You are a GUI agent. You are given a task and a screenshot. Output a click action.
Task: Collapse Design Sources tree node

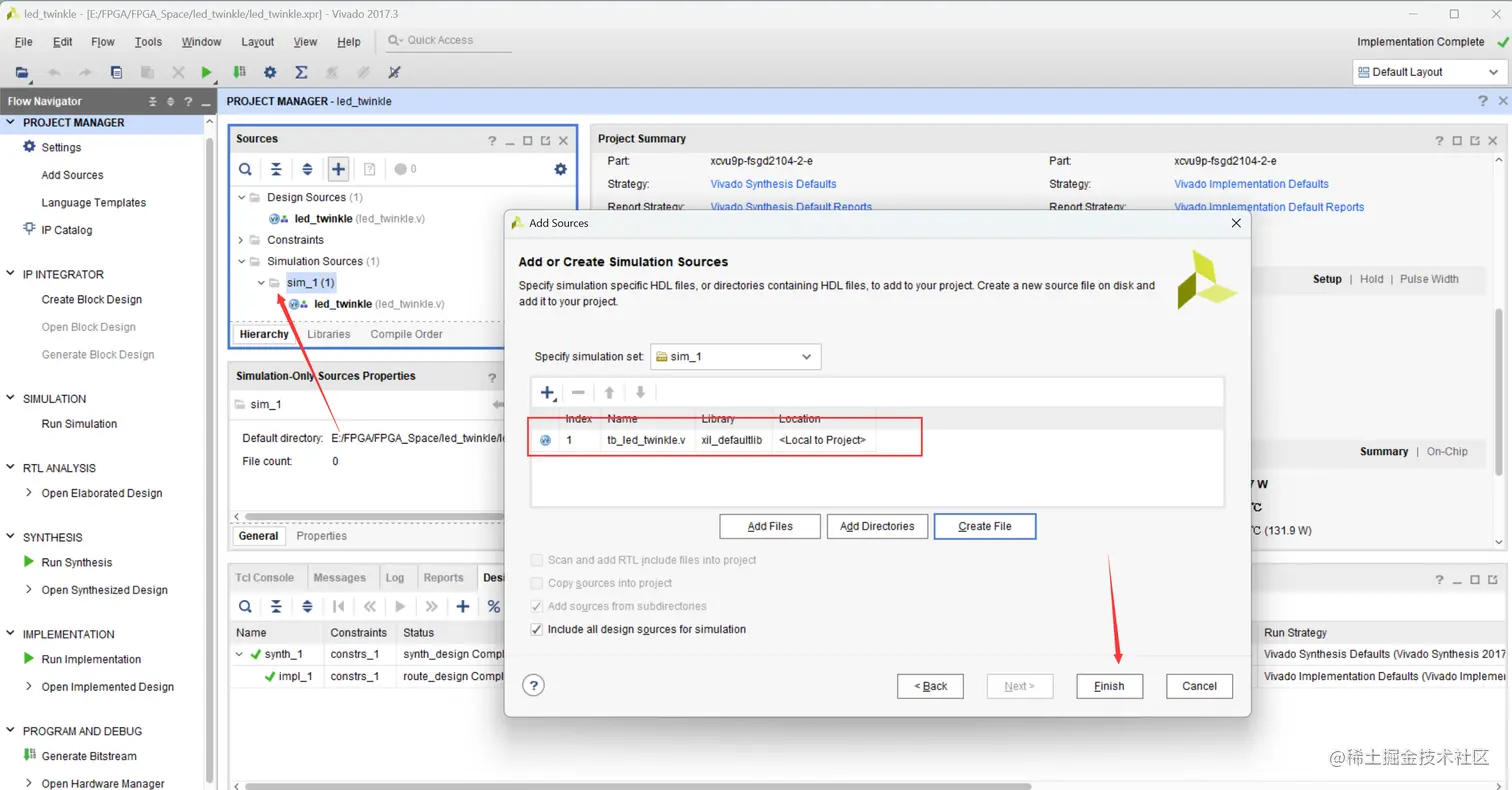tap(242, 198)
